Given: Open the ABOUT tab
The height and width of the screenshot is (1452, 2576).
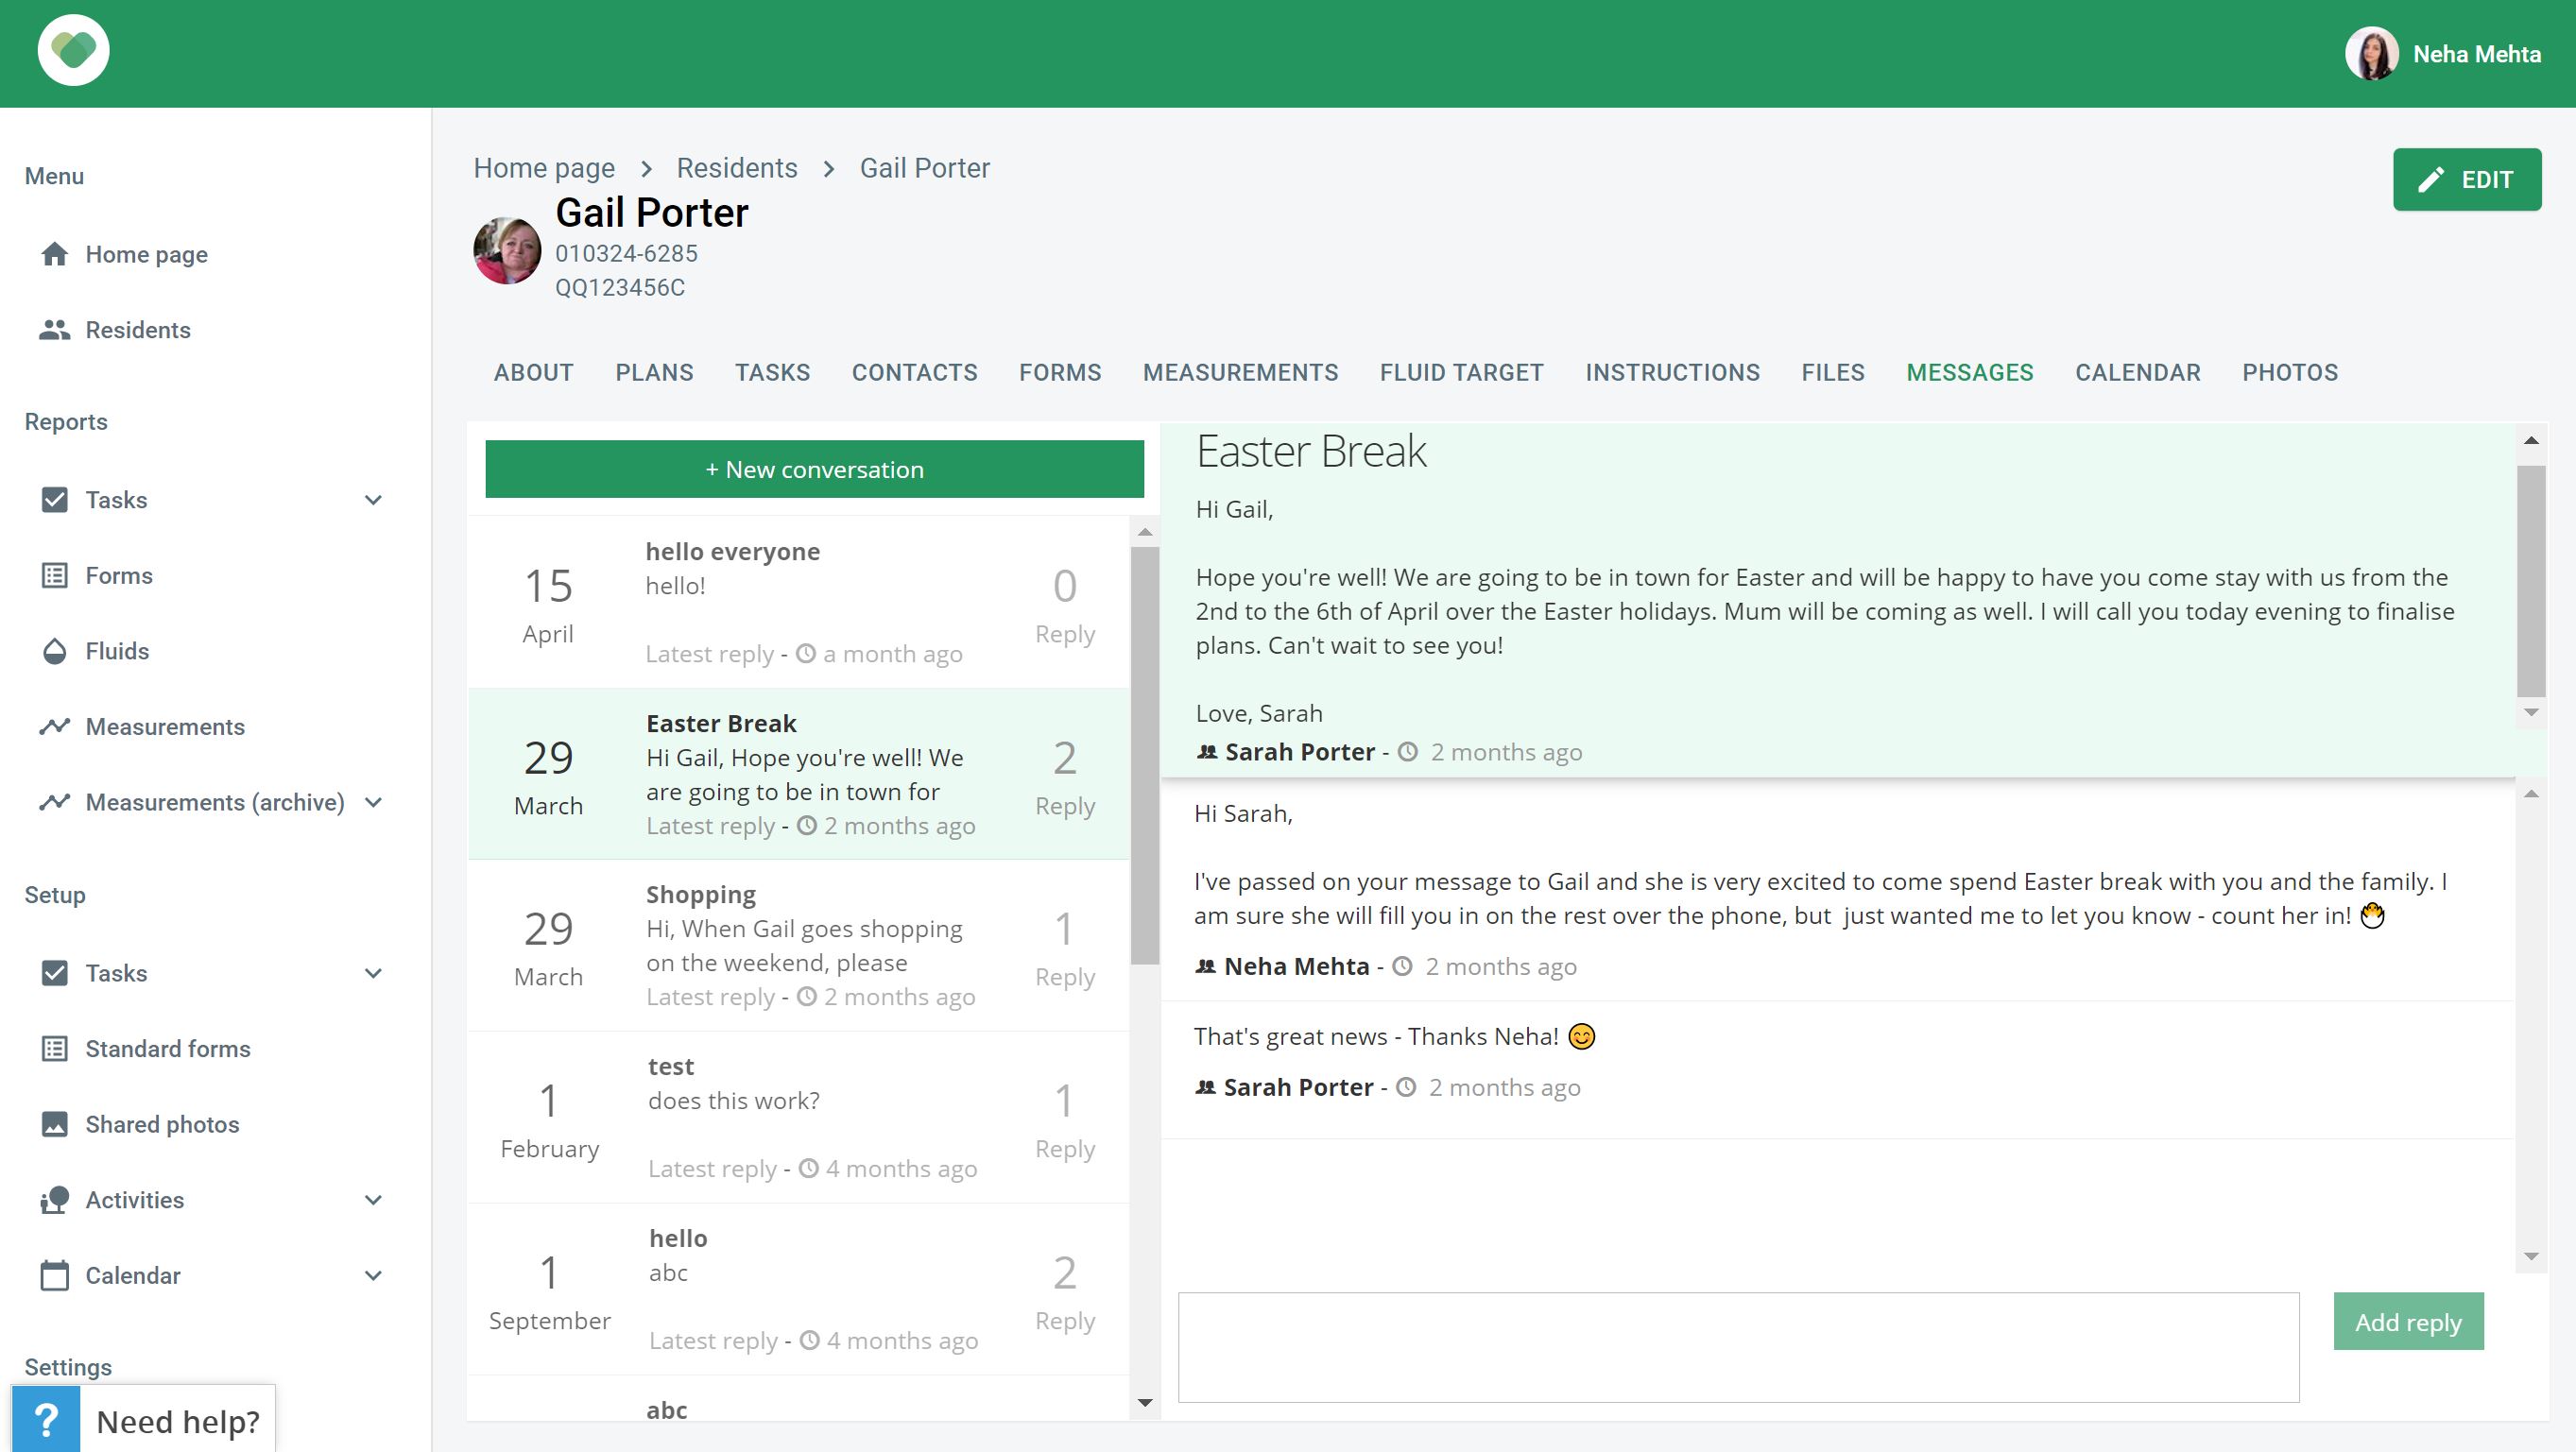Looking at the screenshot, I should [534, 373].
